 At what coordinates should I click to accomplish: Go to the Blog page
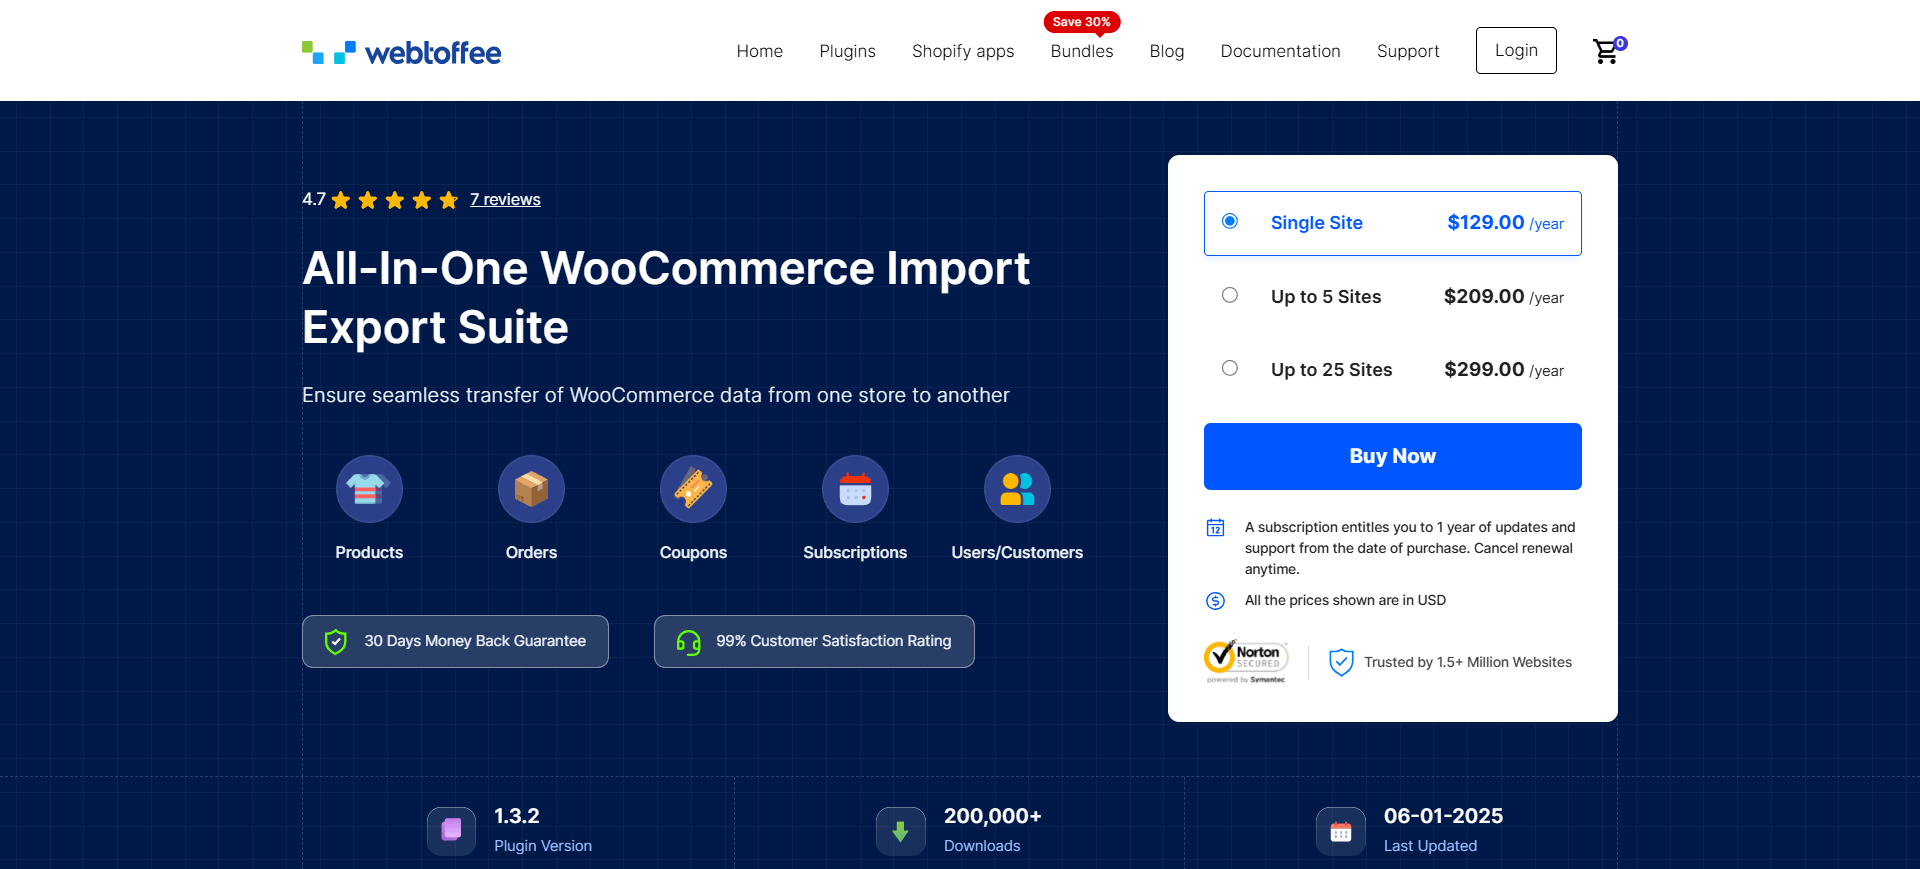pos(1167,51)
